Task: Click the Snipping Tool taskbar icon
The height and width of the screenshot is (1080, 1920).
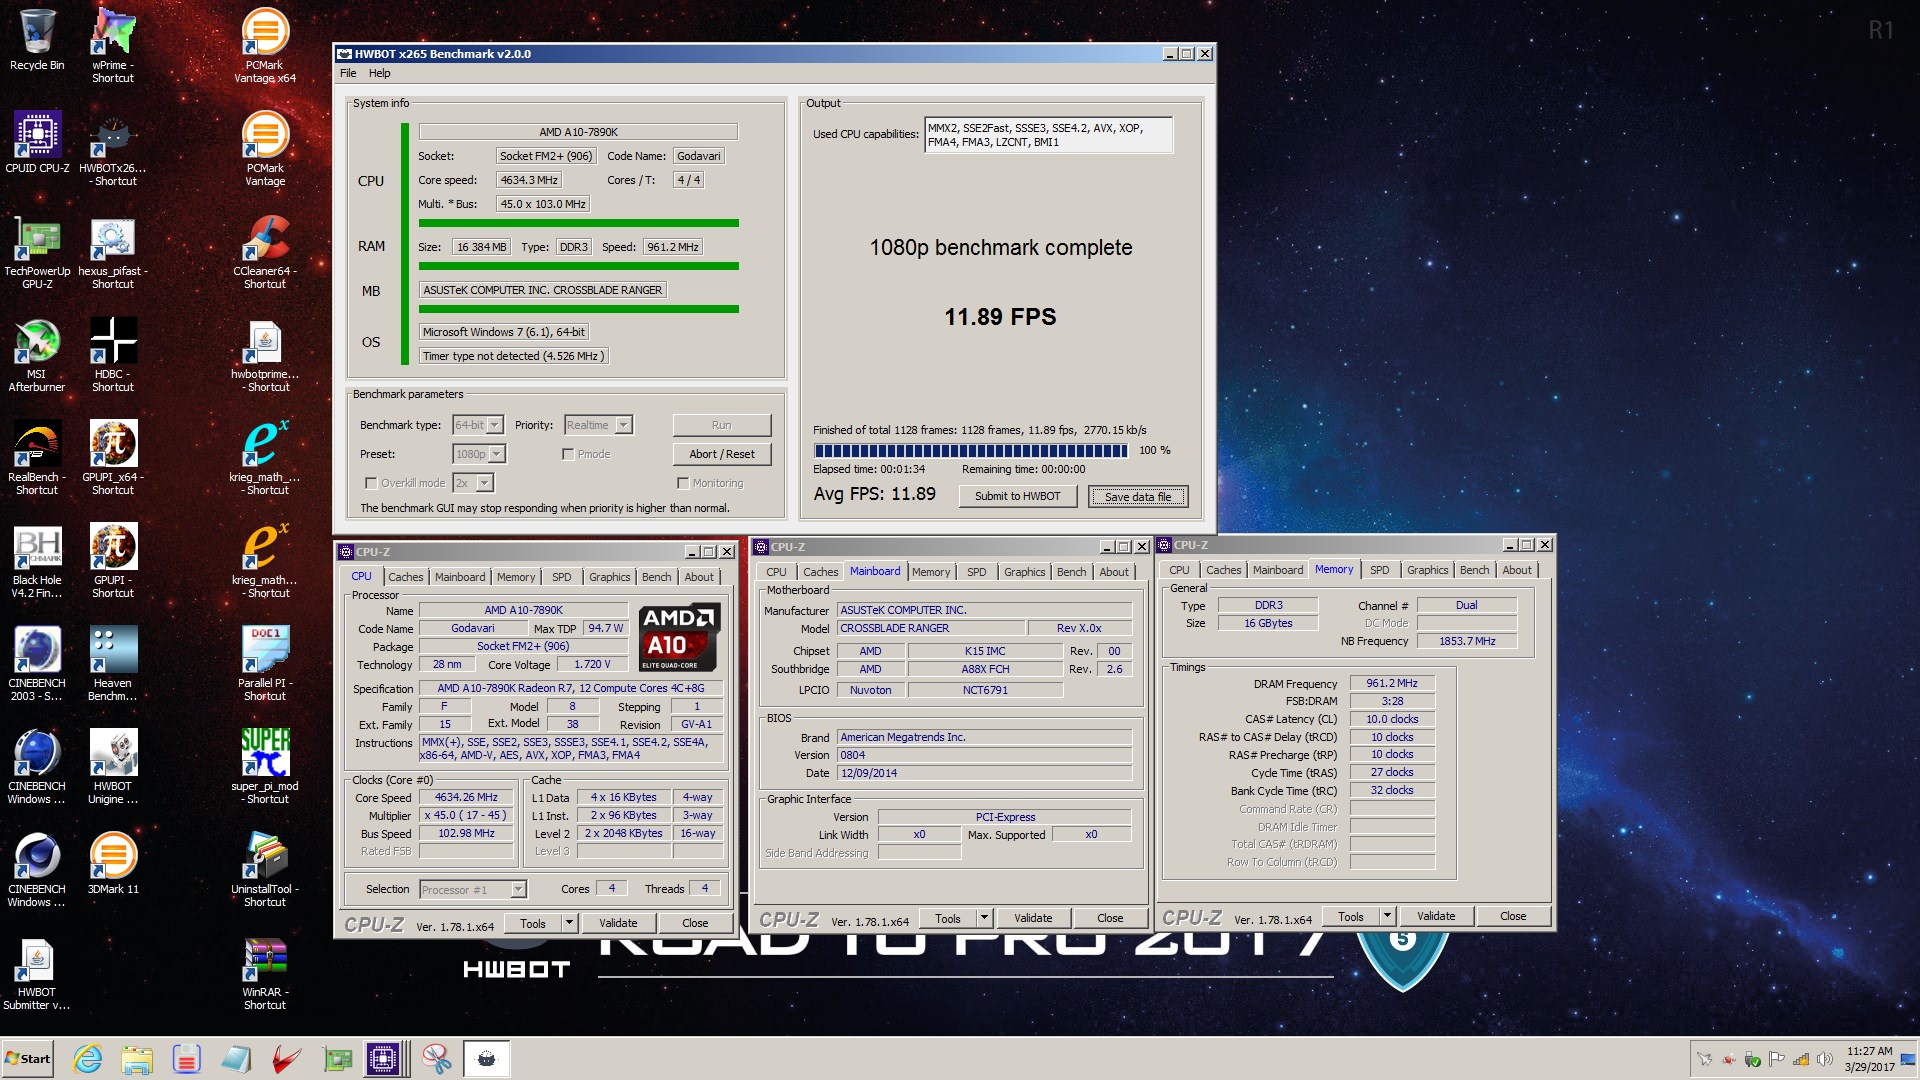Action: [x=436, y=1058]
